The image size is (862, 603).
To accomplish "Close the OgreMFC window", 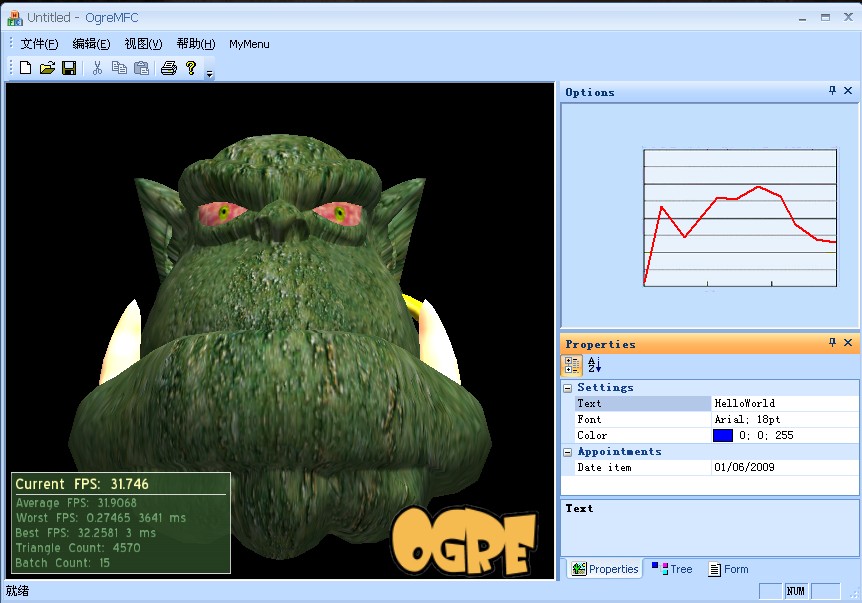I will point(848,18).
